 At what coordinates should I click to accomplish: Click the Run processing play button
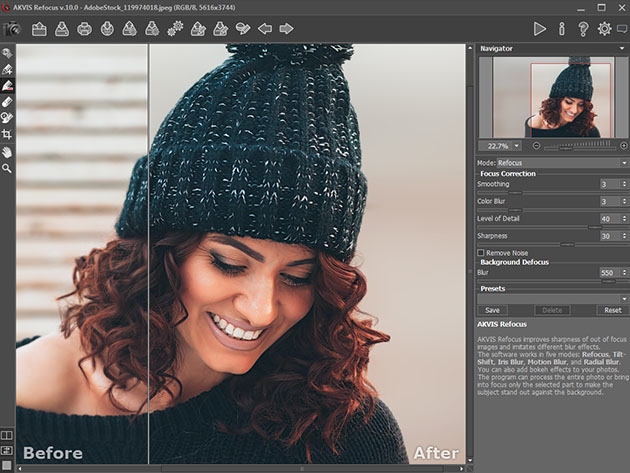click(x=540, y=29)
